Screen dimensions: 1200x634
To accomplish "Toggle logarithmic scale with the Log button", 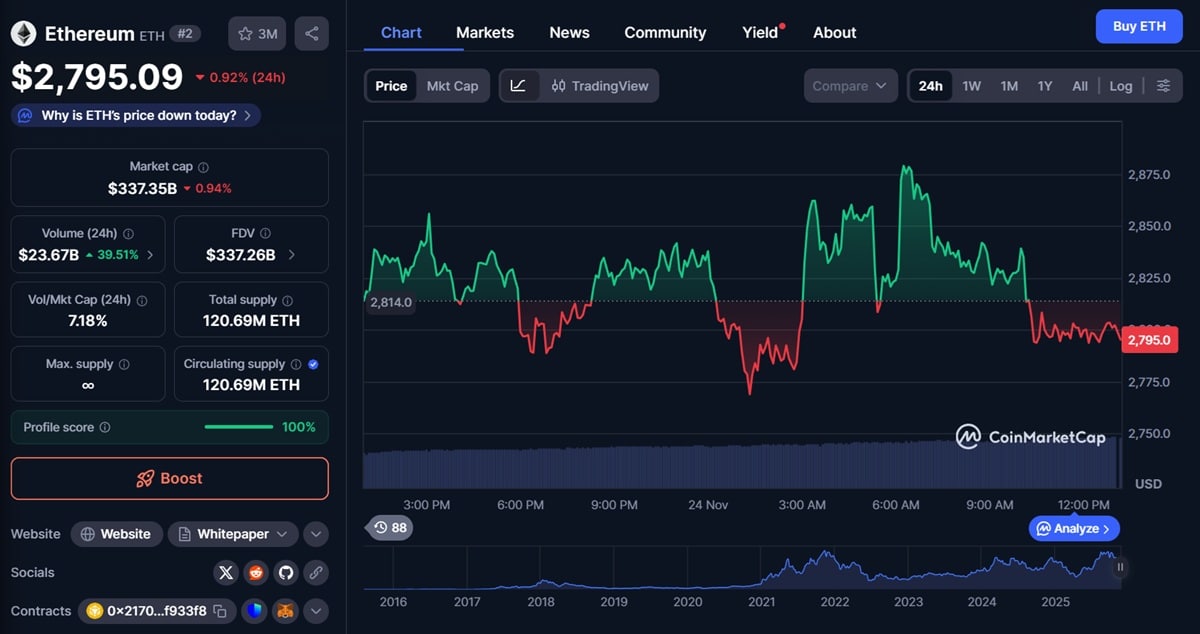I will pos(1120,85).
